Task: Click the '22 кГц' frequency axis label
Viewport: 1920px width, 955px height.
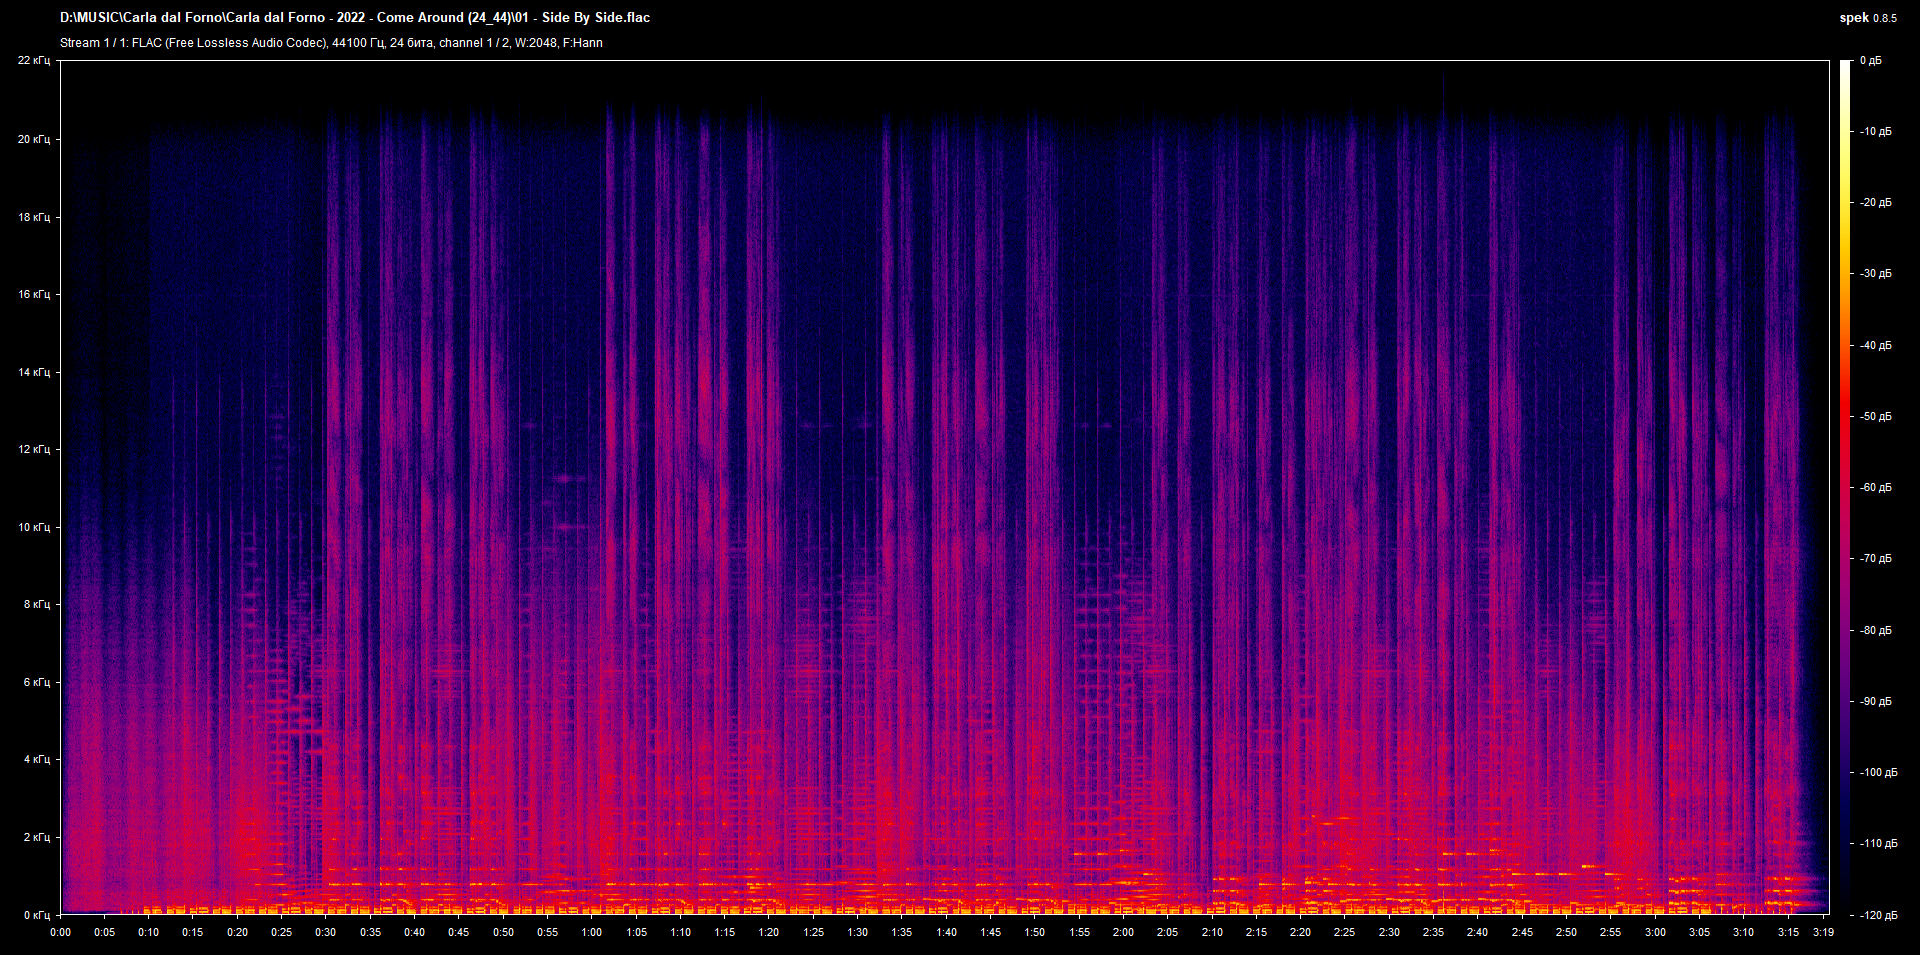Action: pos(34,61)
